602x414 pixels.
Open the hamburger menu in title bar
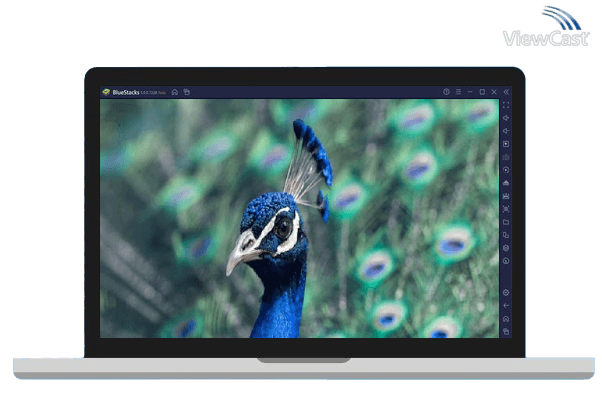point(457,92)
